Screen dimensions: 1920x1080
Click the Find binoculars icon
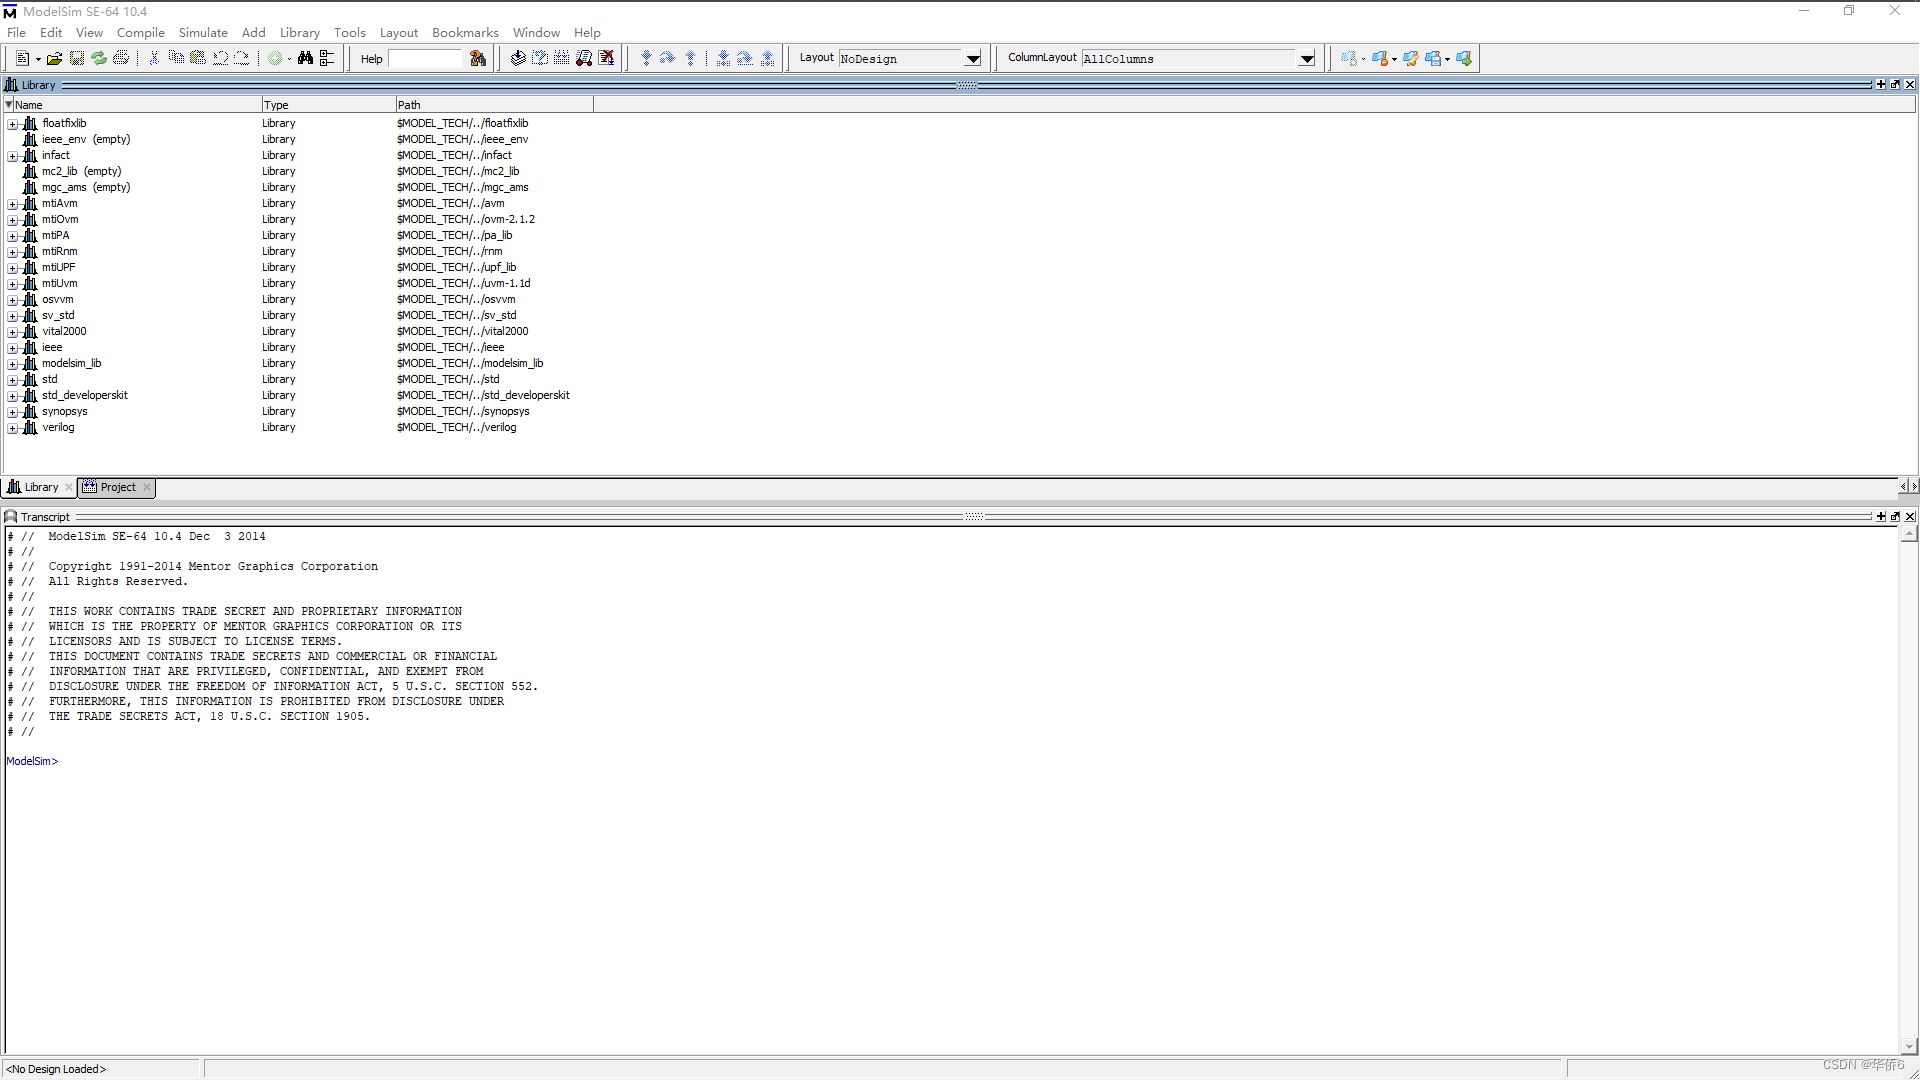point(305,59)
